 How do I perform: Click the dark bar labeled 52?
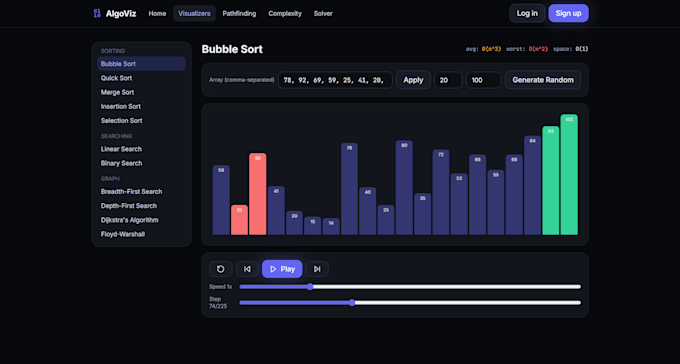point(459,204)
